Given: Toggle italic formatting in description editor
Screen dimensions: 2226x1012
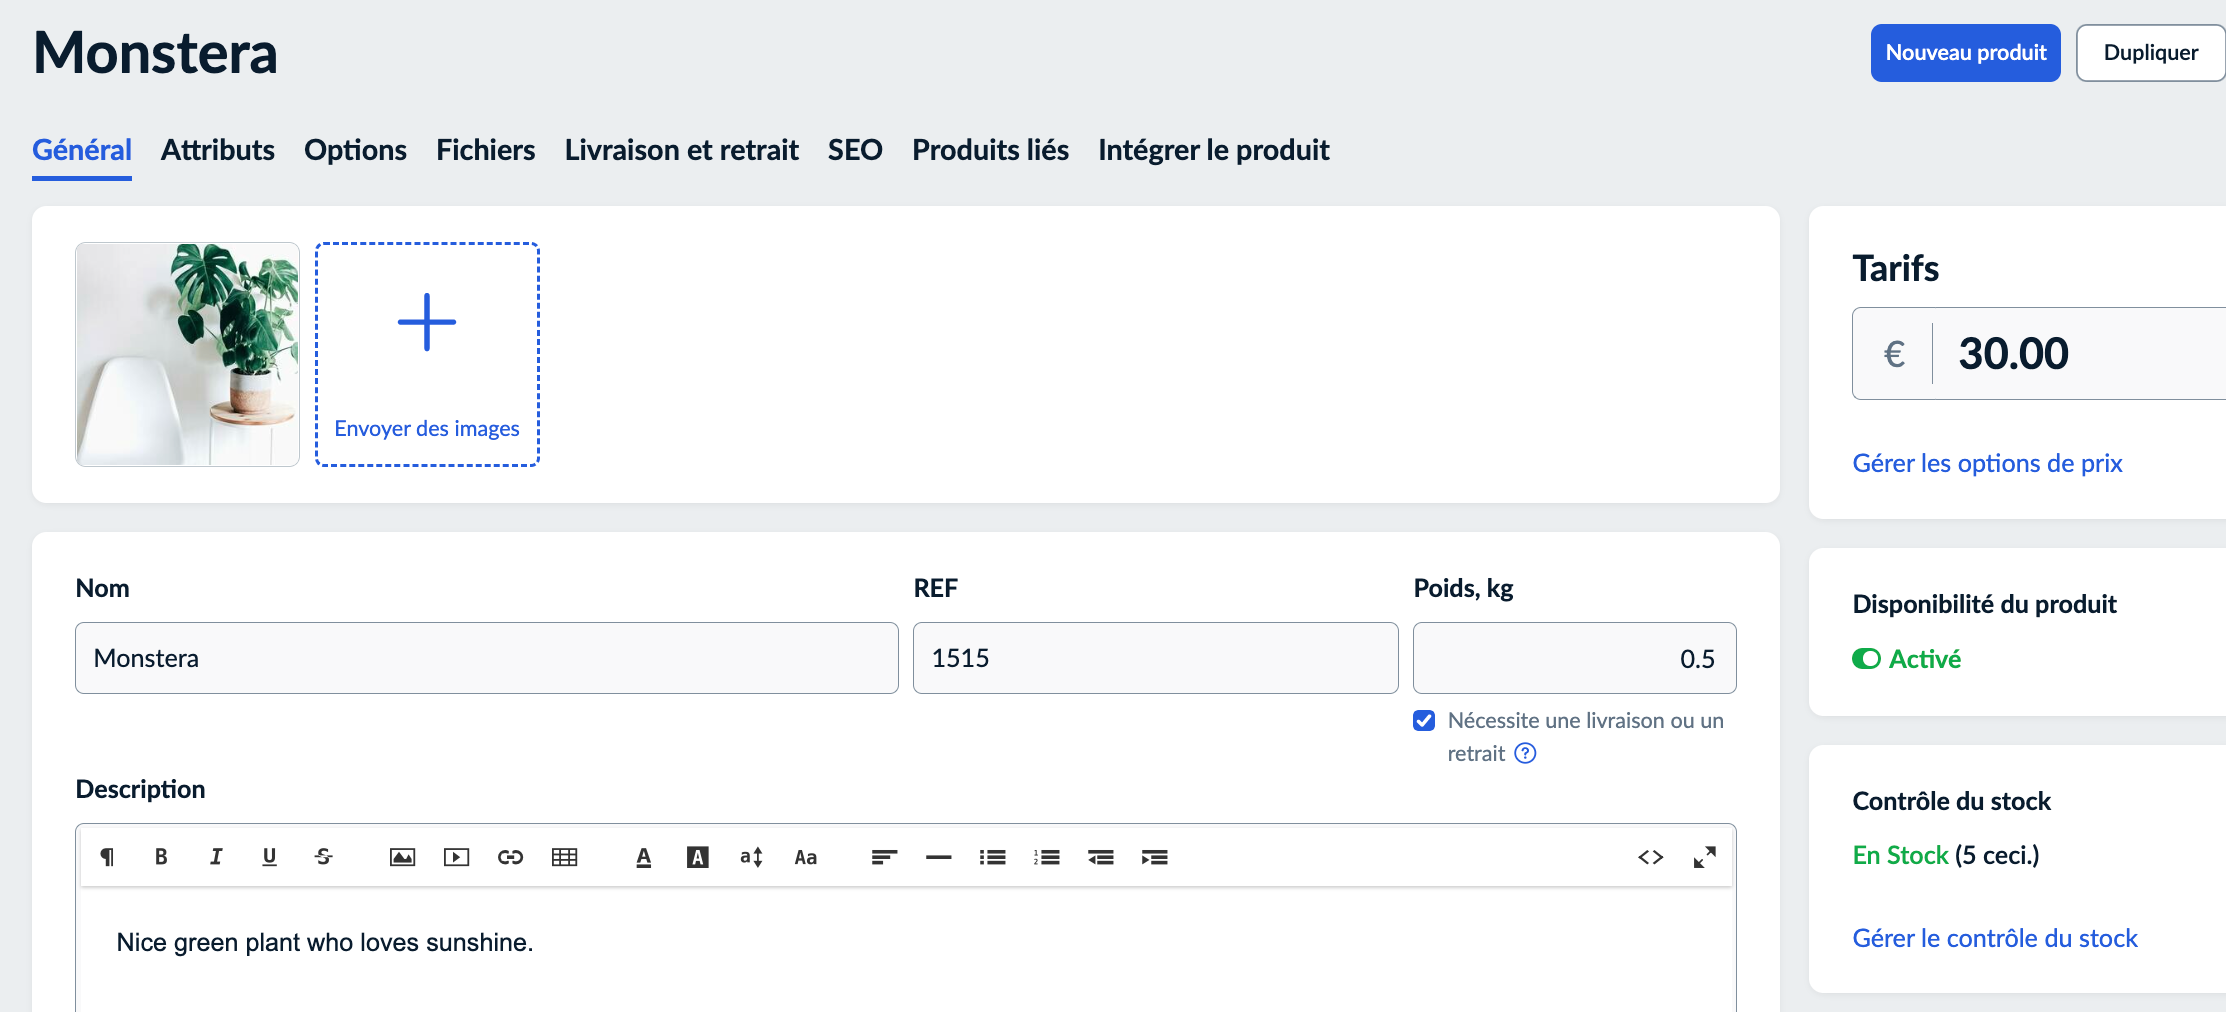Looking at the screenshot, I should click(215, 857).
